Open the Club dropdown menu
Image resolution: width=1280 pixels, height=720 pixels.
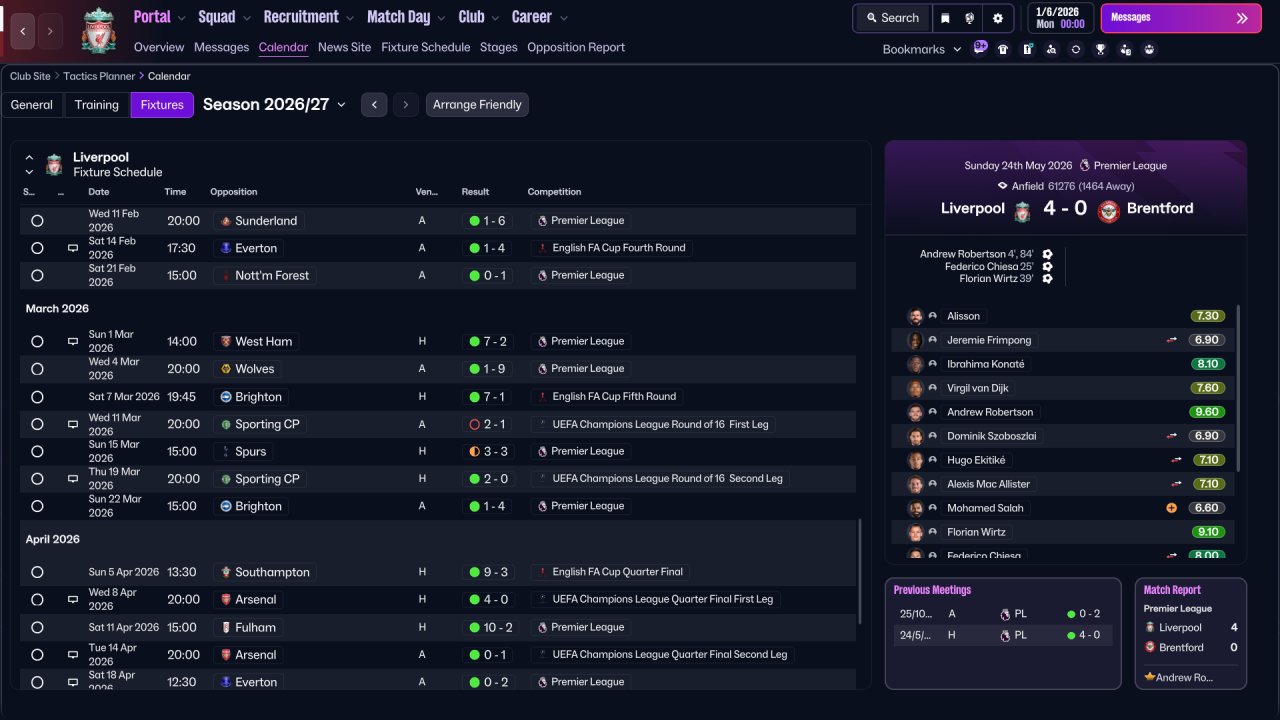pos(479,17)
